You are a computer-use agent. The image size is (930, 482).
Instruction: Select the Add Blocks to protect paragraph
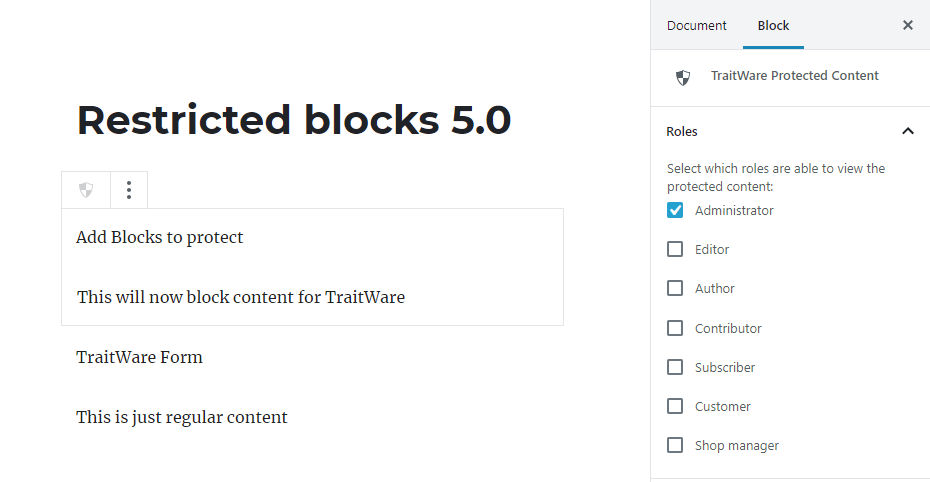160,237
